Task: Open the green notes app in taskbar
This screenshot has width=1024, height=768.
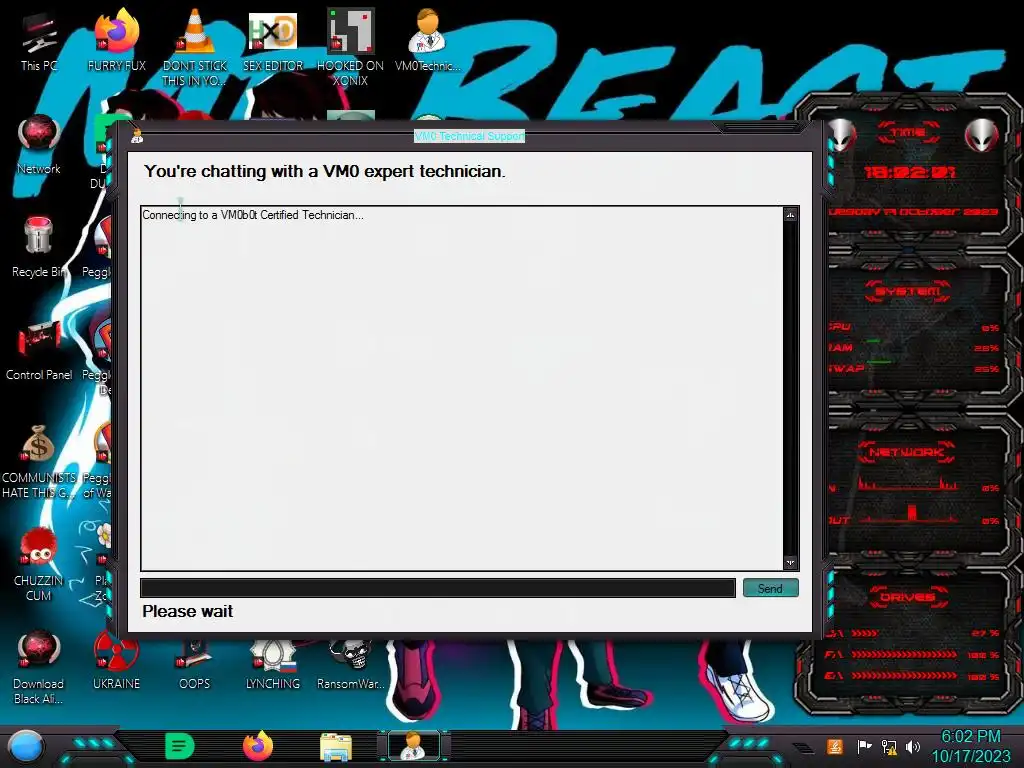Action: coord(180,746)
